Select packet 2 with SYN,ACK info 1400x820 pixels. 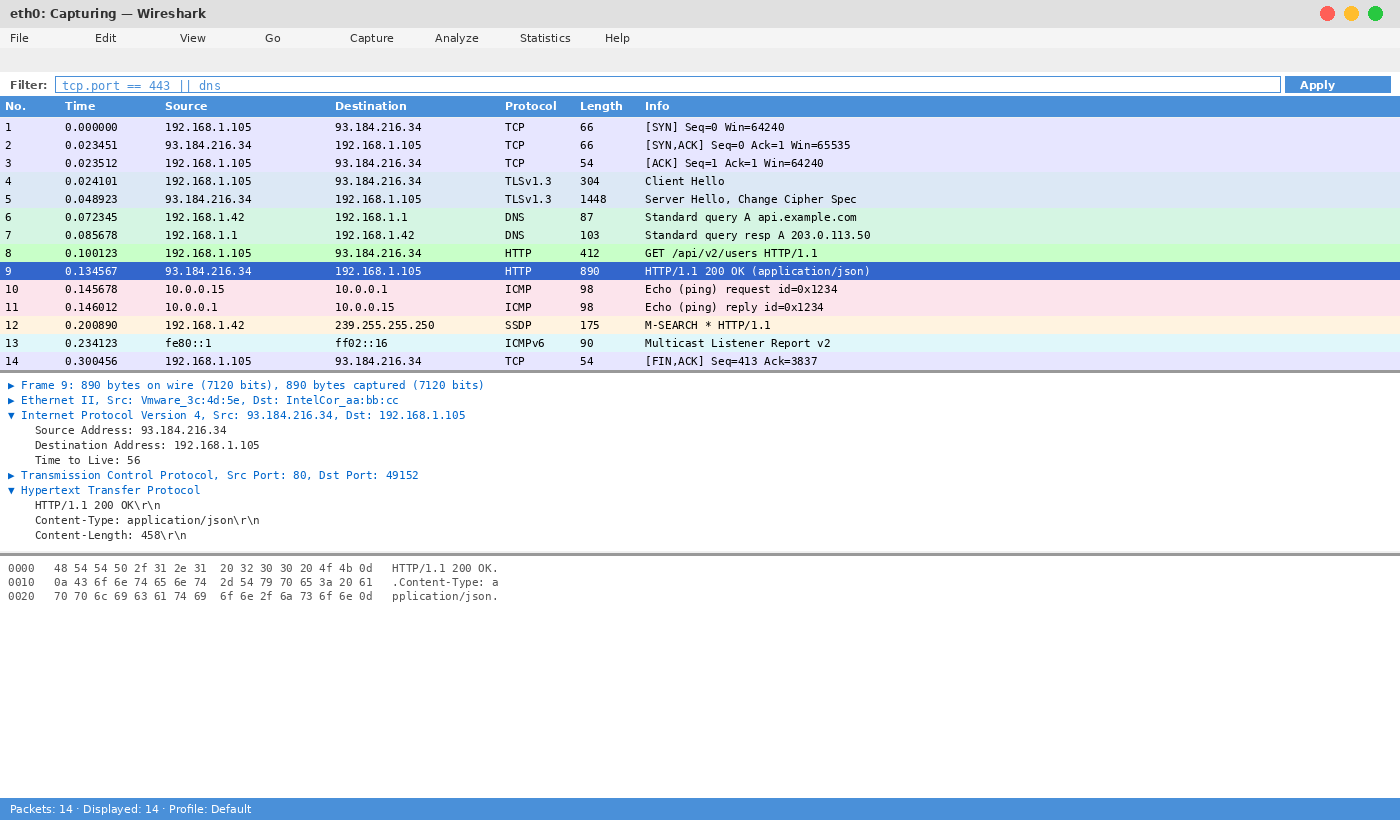click(700, 145)
